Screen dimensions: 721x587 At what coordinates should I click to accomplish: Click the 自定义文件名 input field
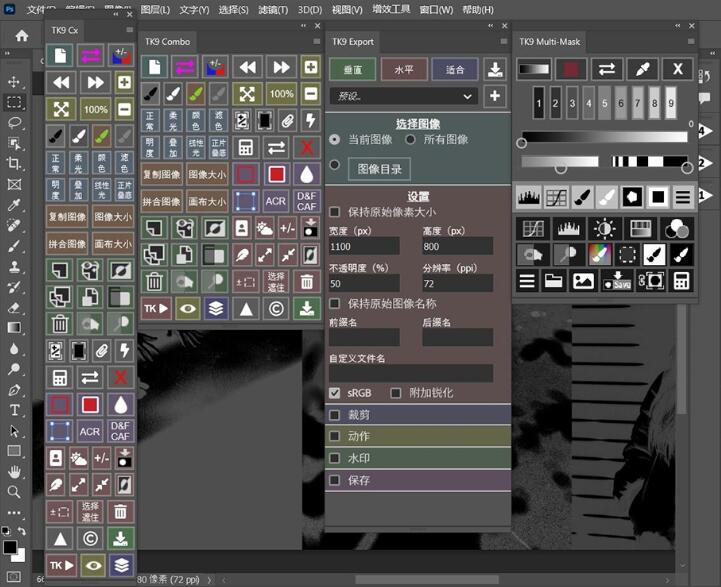(411, 373)
